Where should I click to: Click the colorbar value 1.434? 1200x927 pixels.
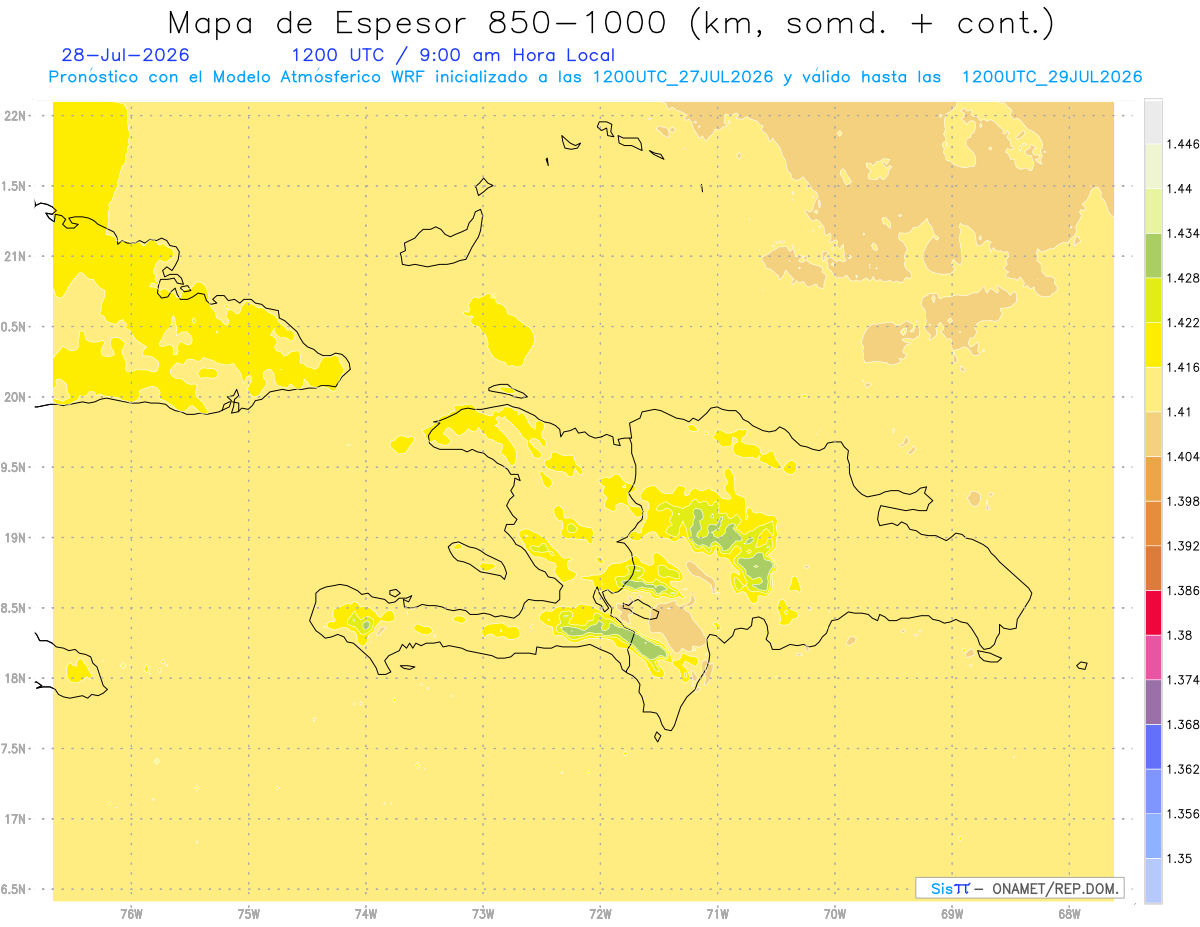(1183, 233)
